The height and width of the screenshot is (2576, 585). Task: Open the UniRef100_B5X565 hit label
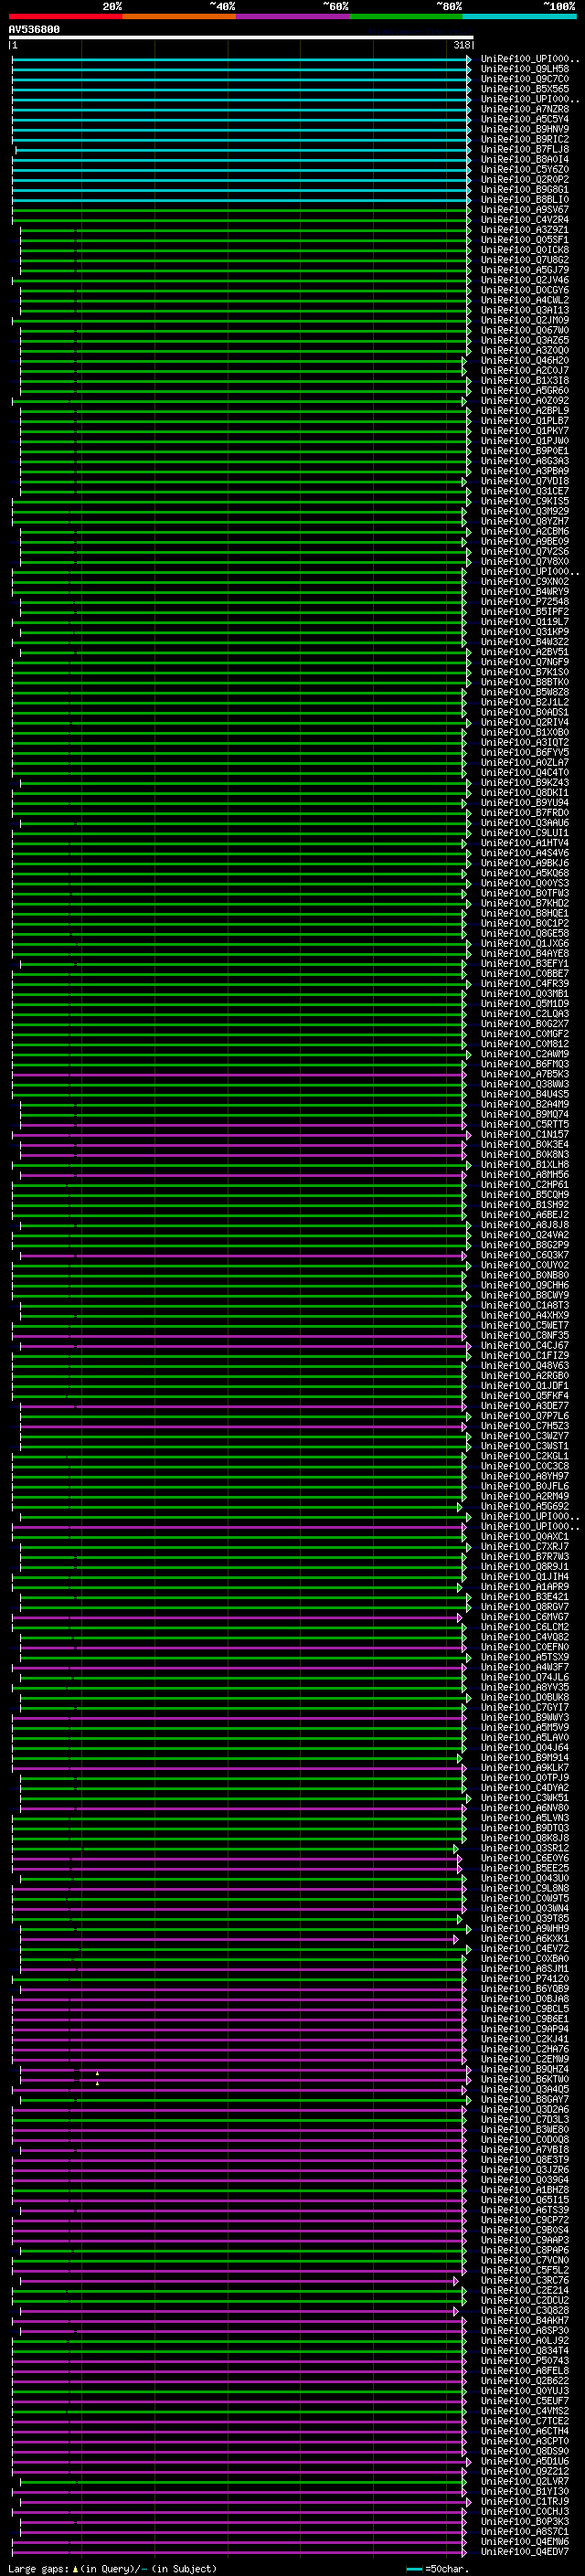click(x=525, y=89)
